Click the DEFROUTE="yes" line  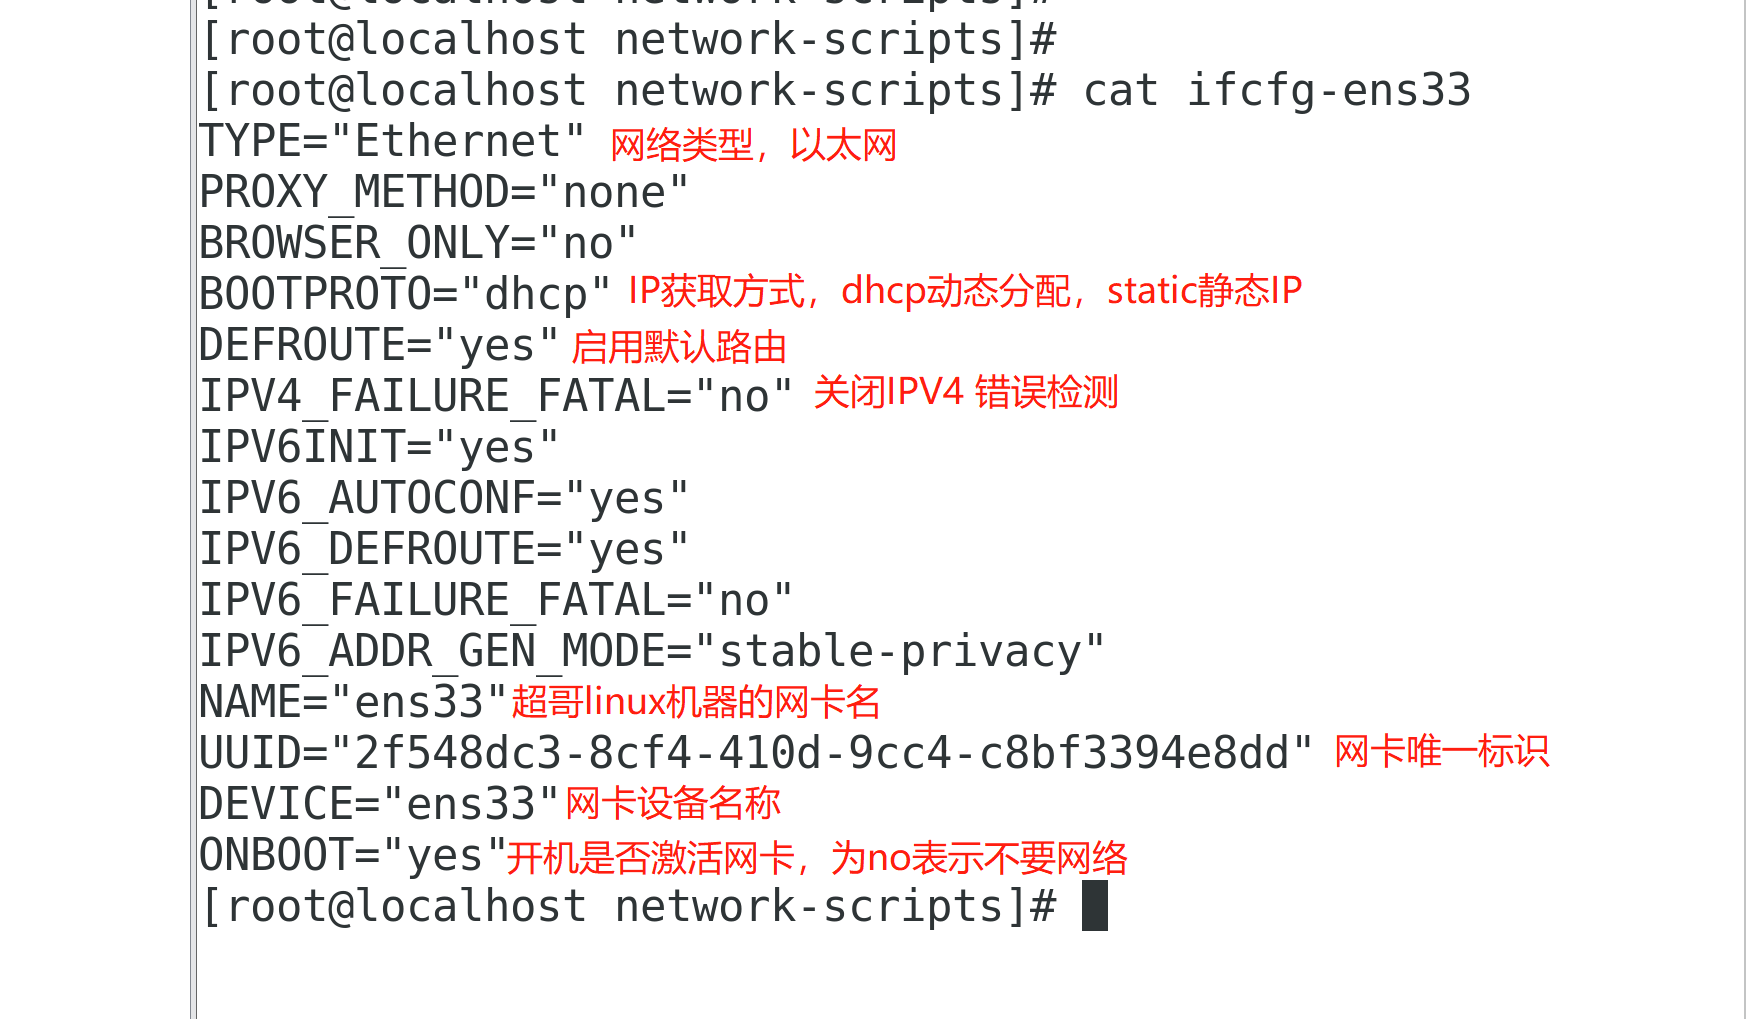point(379,346)
